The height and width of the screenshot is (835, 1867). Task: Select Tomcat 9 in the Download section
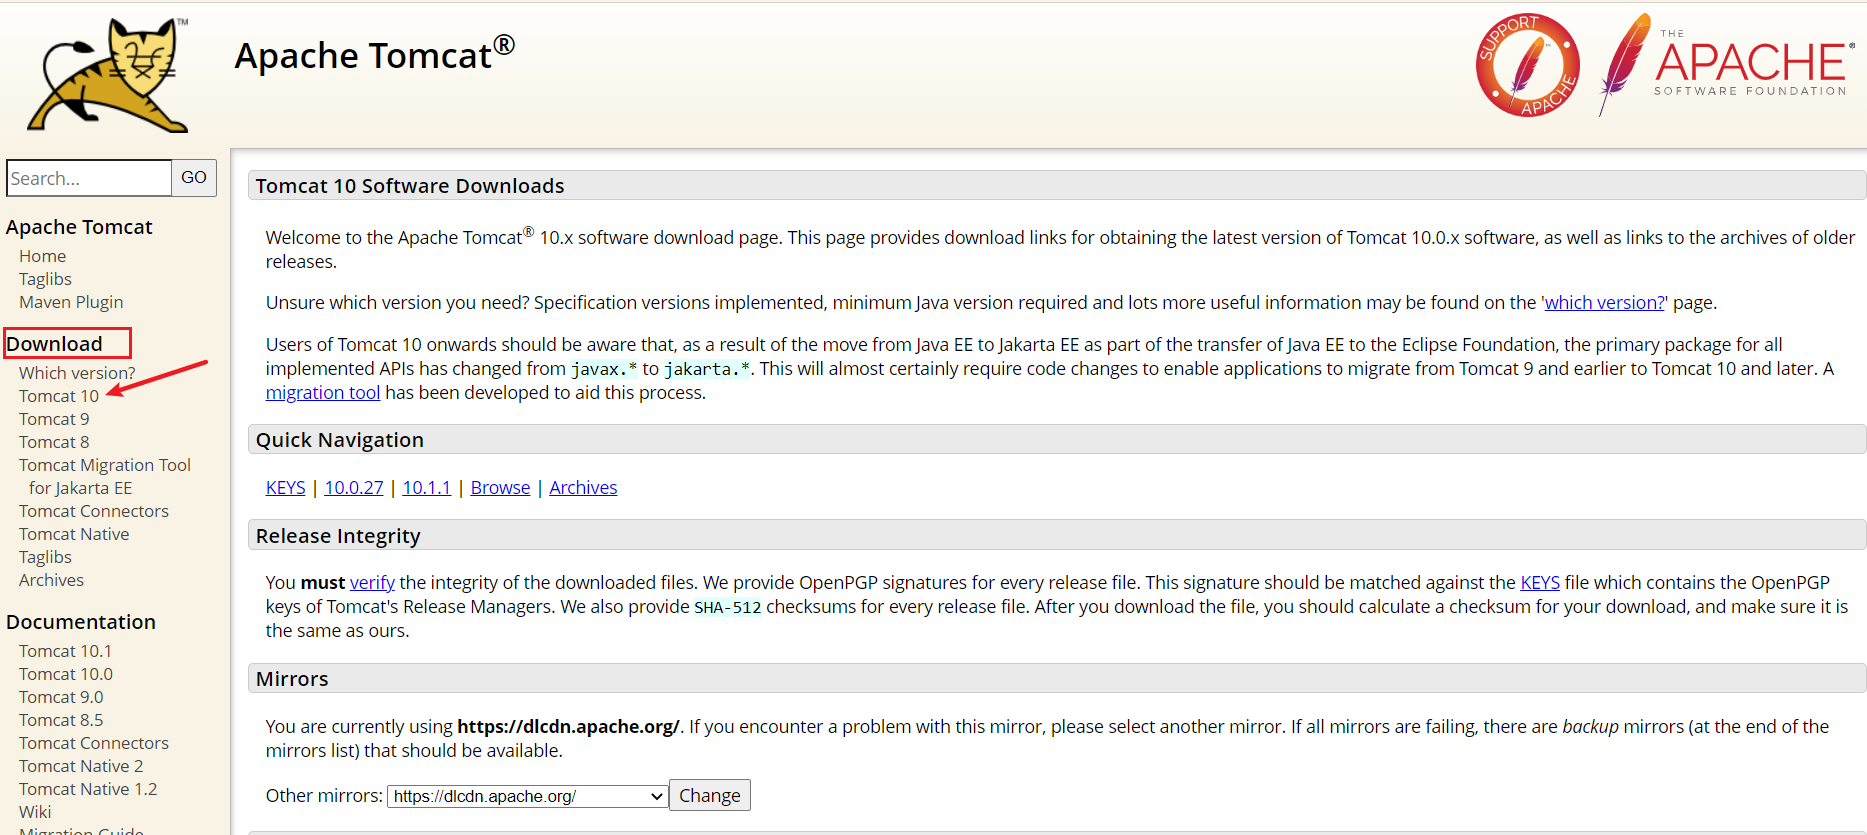click(x=54, y=419)
